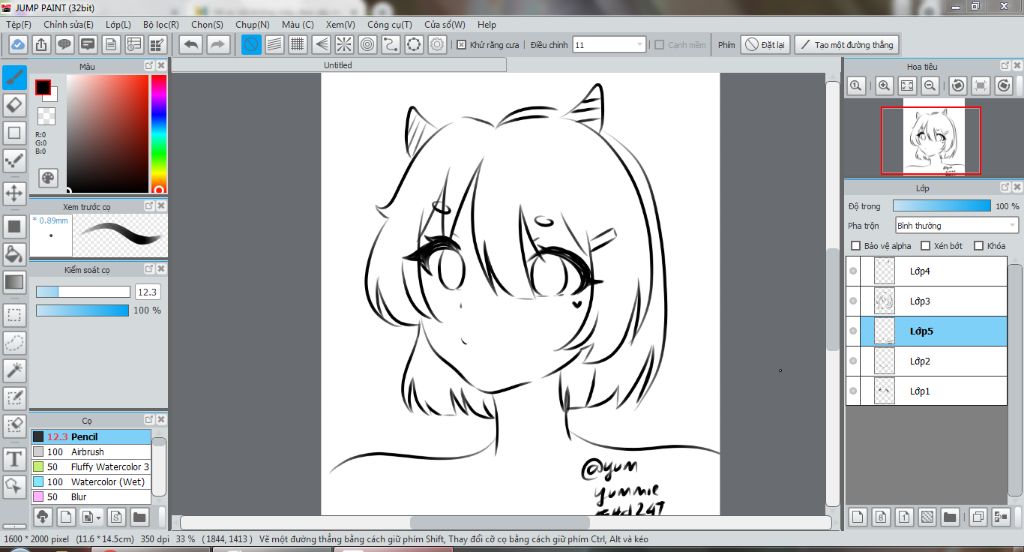
Task: Enable concentric circle snap guide
Action: (x=368, y=44)
